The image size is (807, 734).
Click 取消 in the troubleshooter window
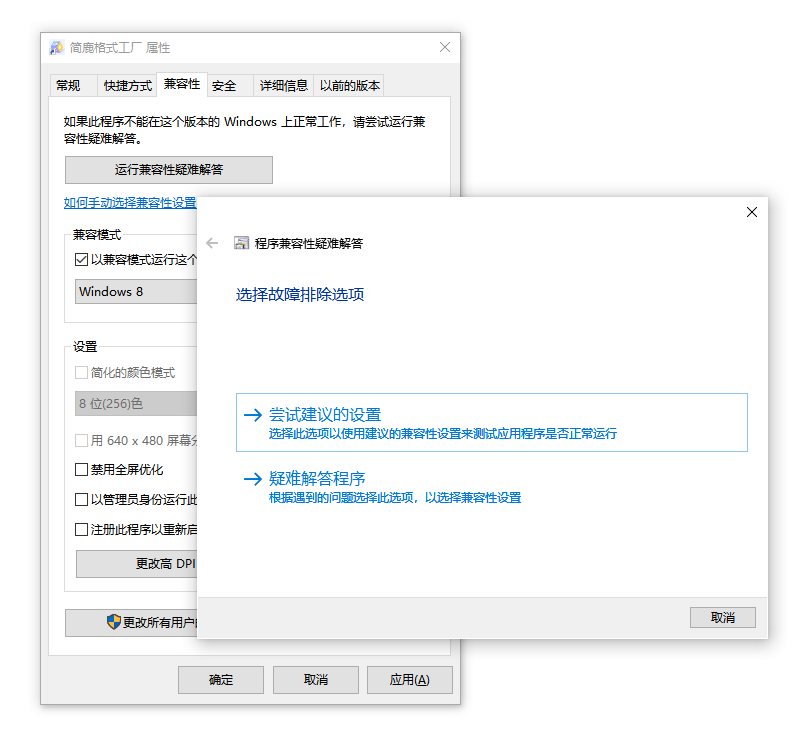[722, 617]
